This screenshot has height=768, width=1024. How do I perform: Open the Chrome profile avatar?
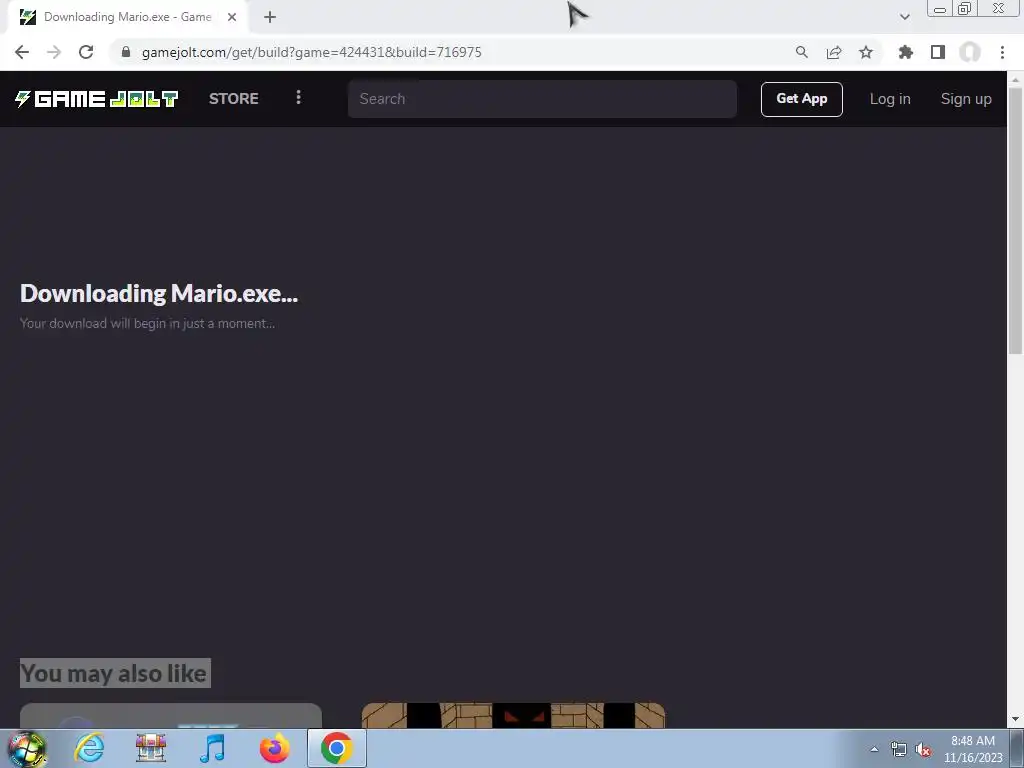(x=970, y=52)
